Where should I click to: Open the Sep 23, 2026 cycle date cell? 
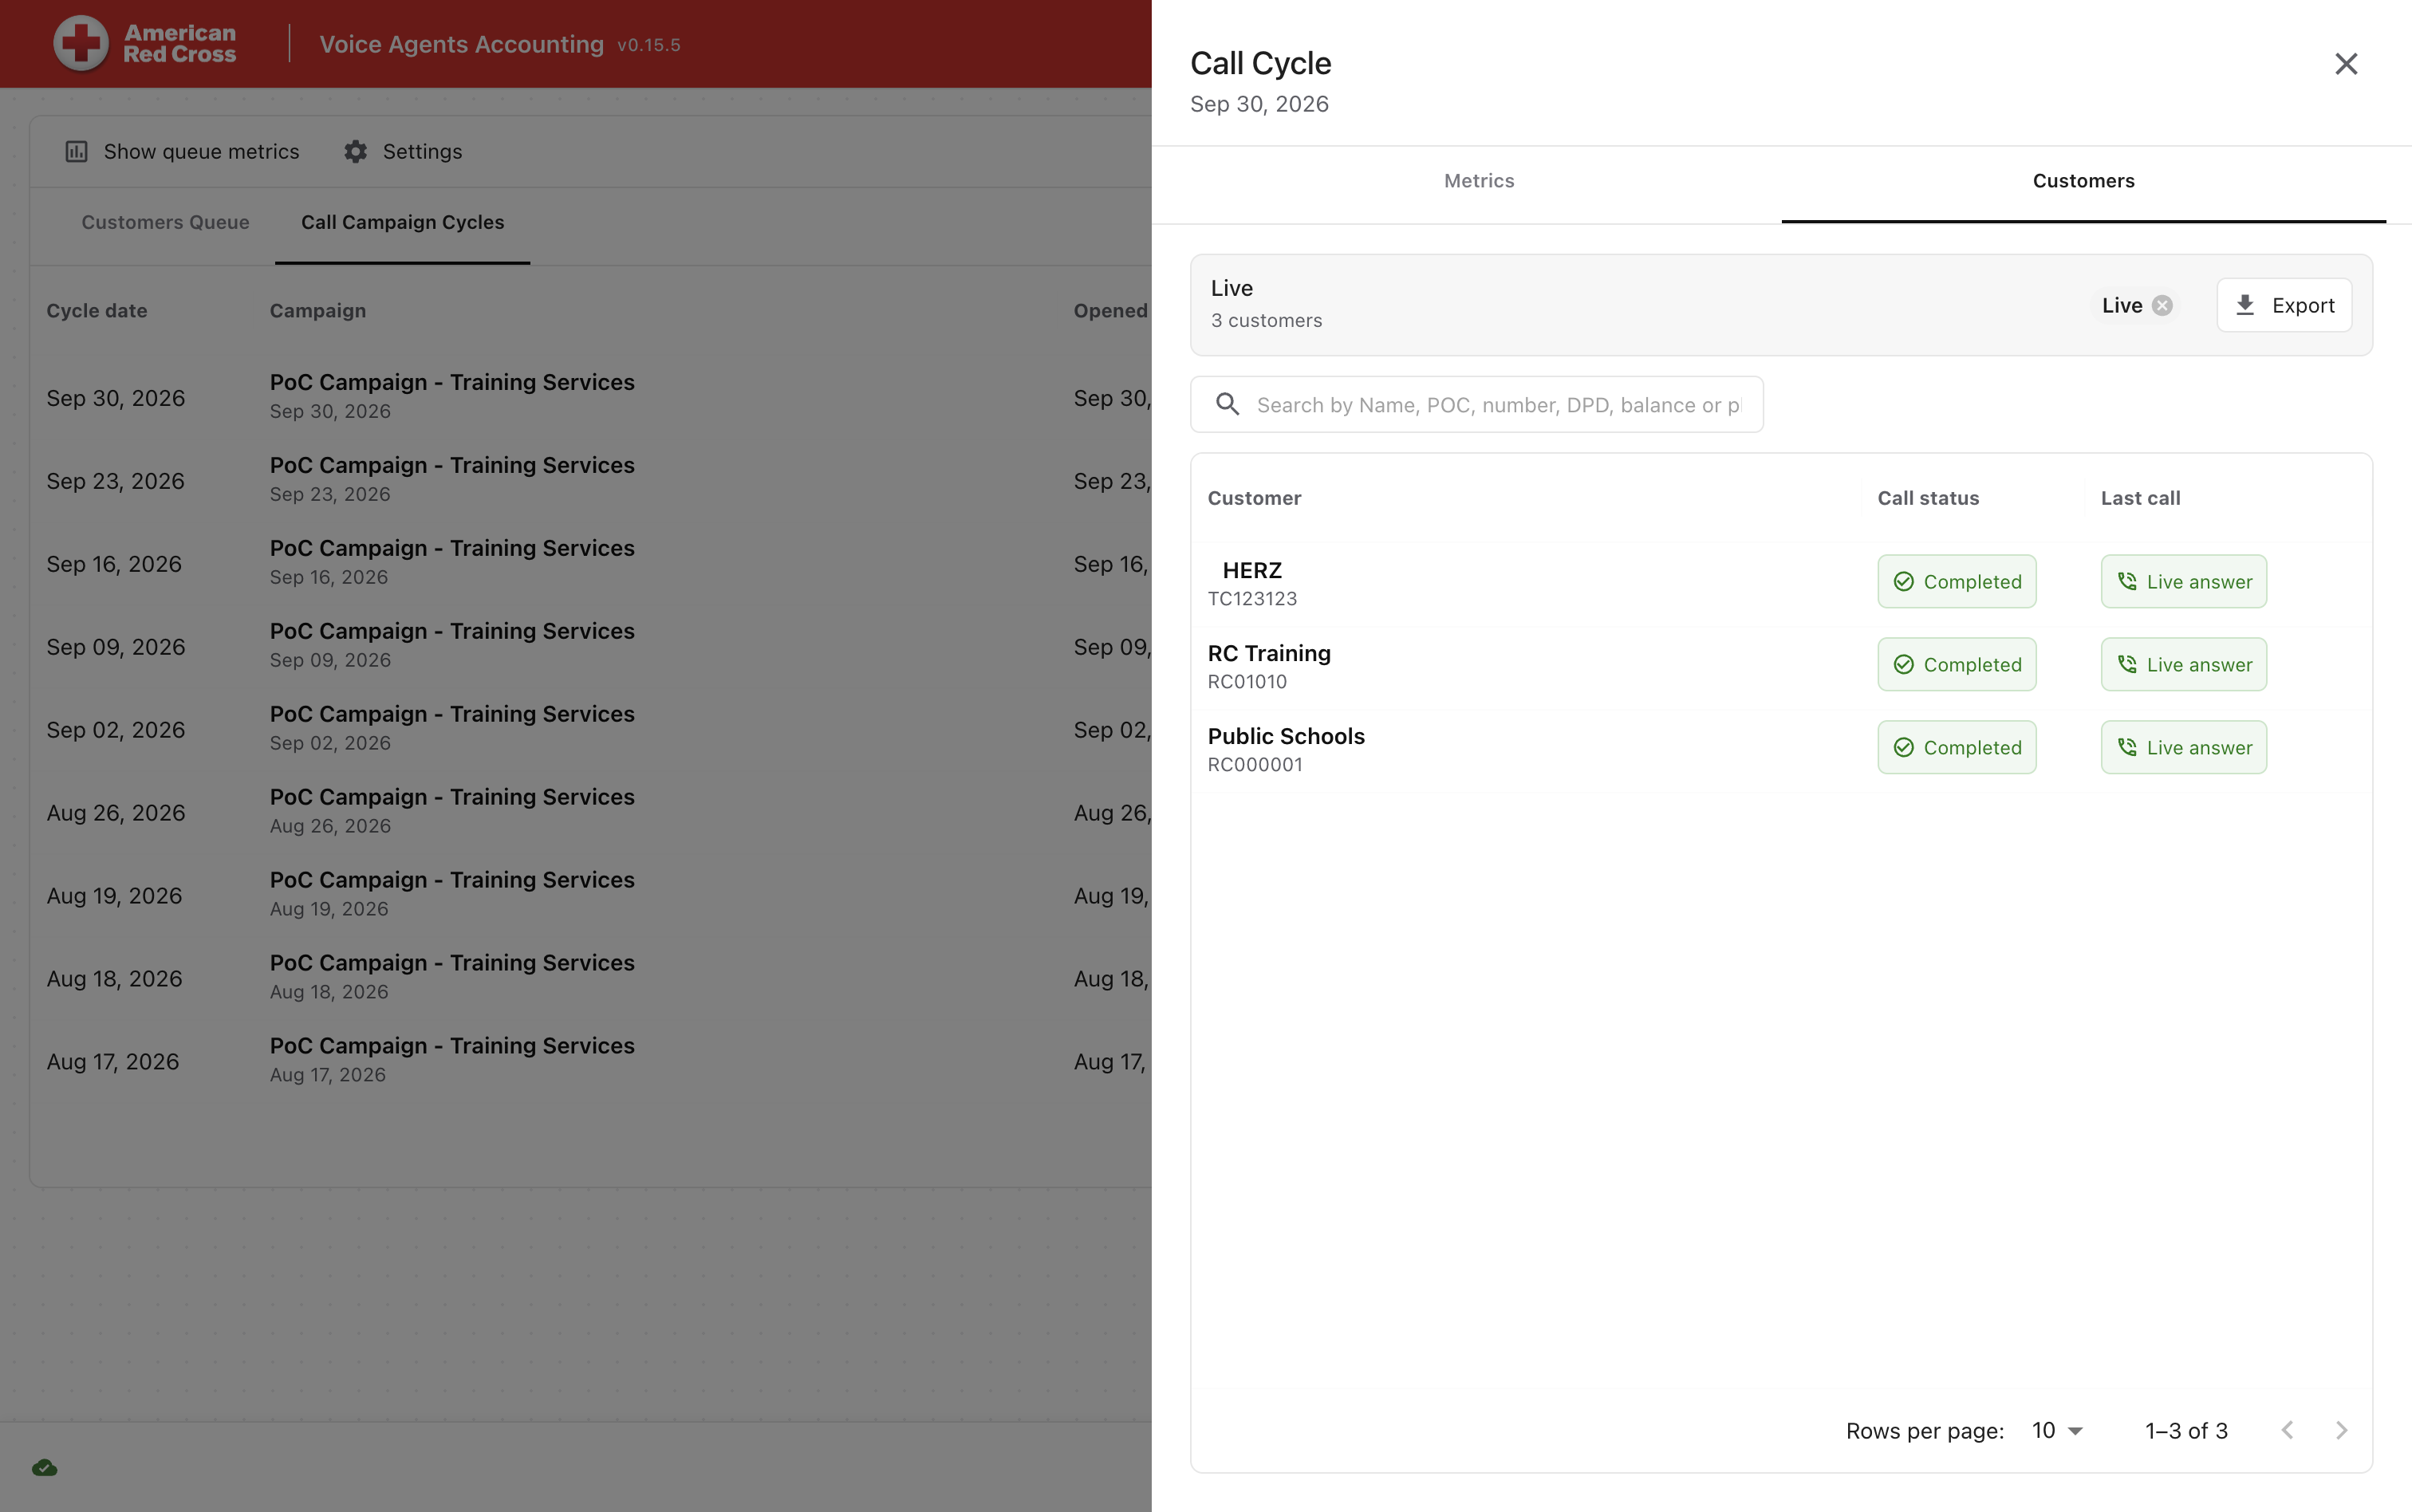115,481
